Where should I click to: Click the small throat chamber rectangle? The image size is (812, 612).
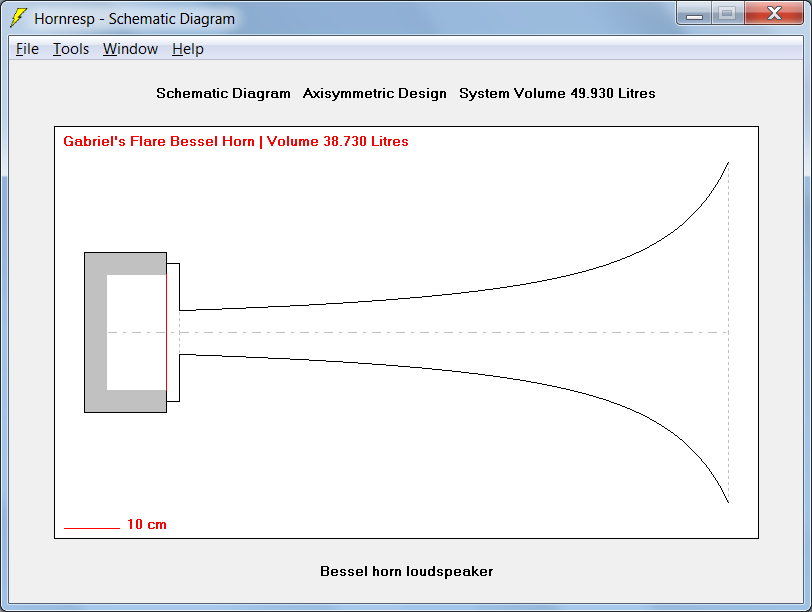[x=173, y=332]
